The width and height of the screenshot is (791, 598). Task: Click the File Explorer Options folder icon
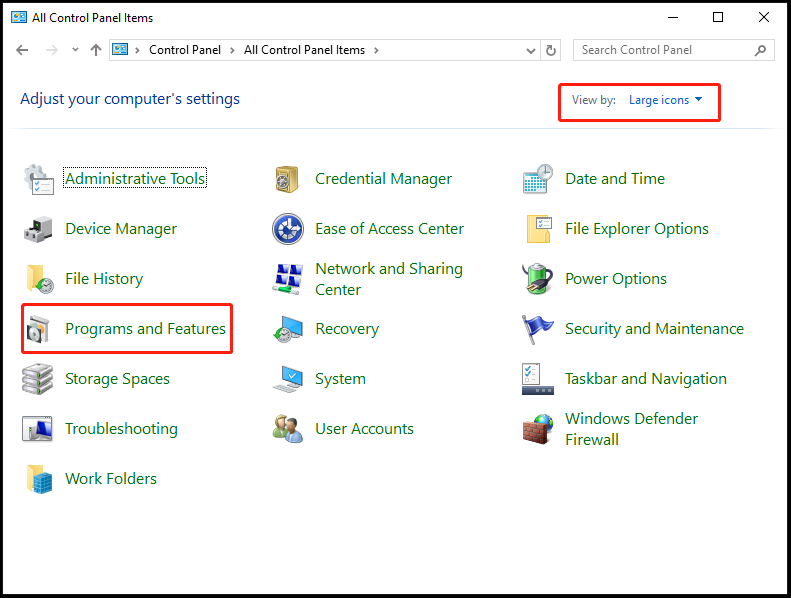(539, 229)
